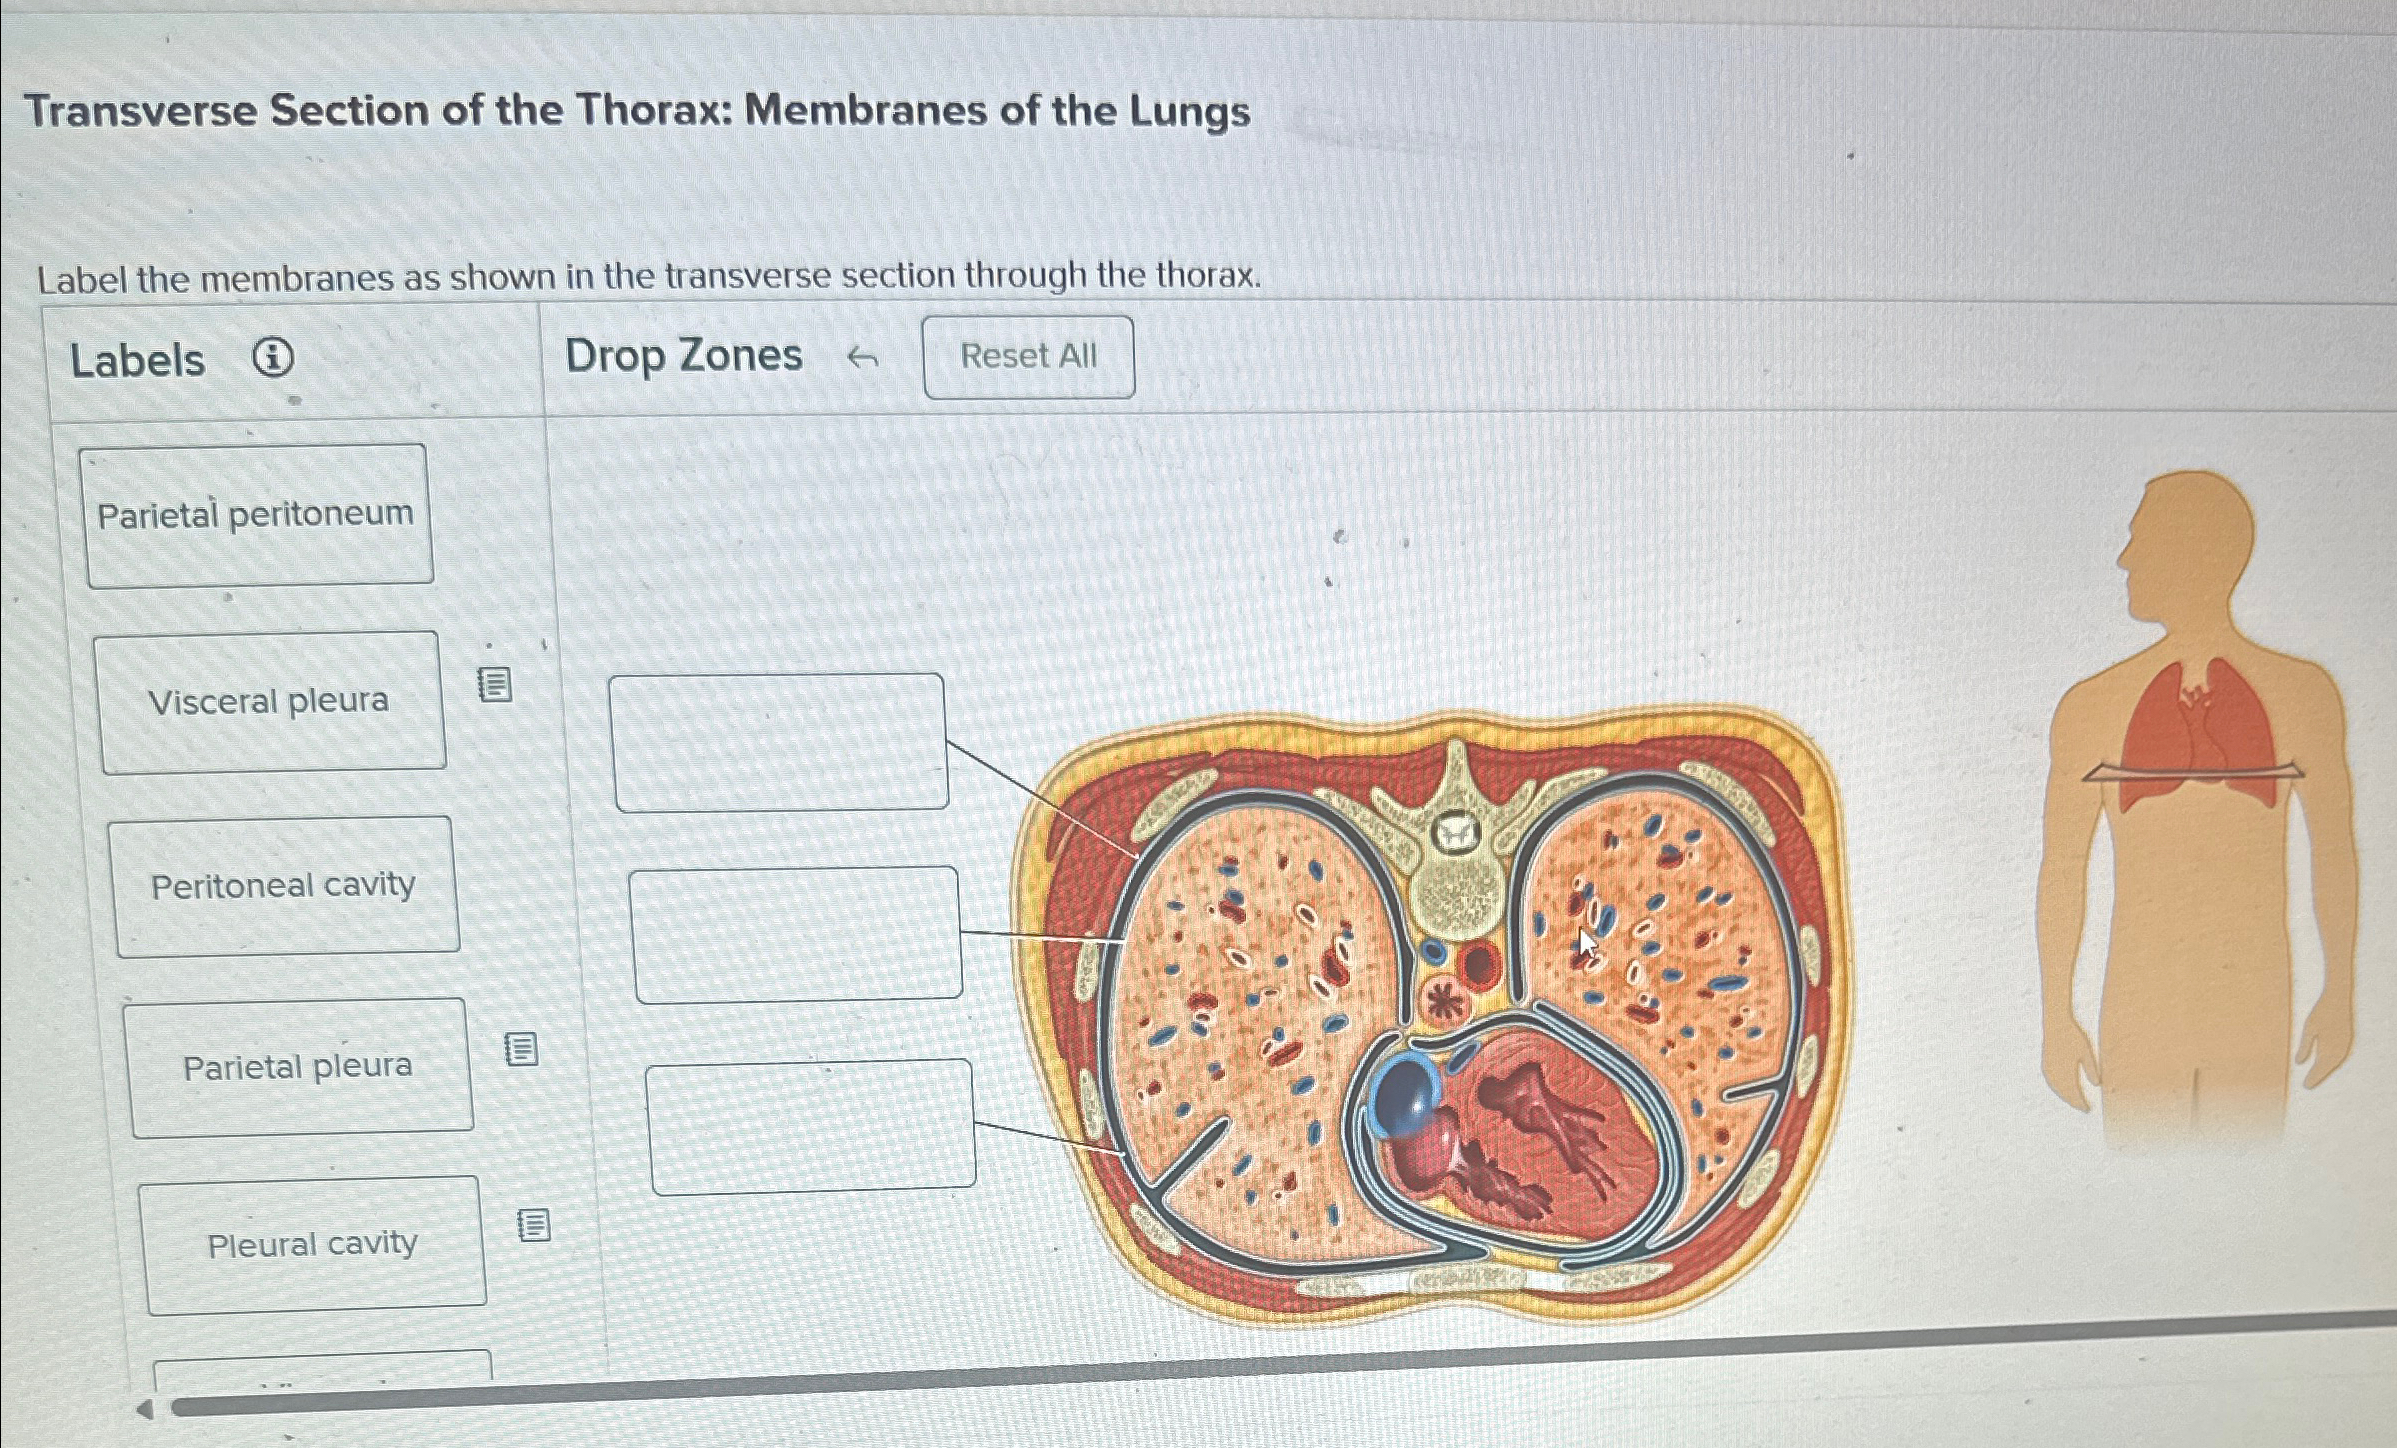Click the thorax cross-section image
The image size is (2397, 1448).
click(x=1430, y=1015)
